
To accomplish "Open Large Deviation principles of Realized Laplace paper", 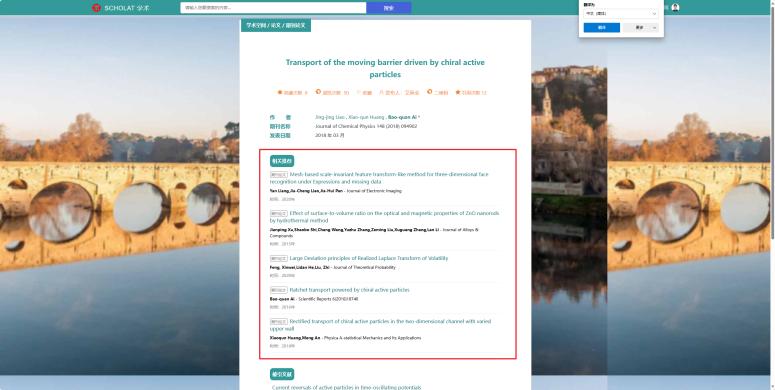I will click(x=369, y=258).
